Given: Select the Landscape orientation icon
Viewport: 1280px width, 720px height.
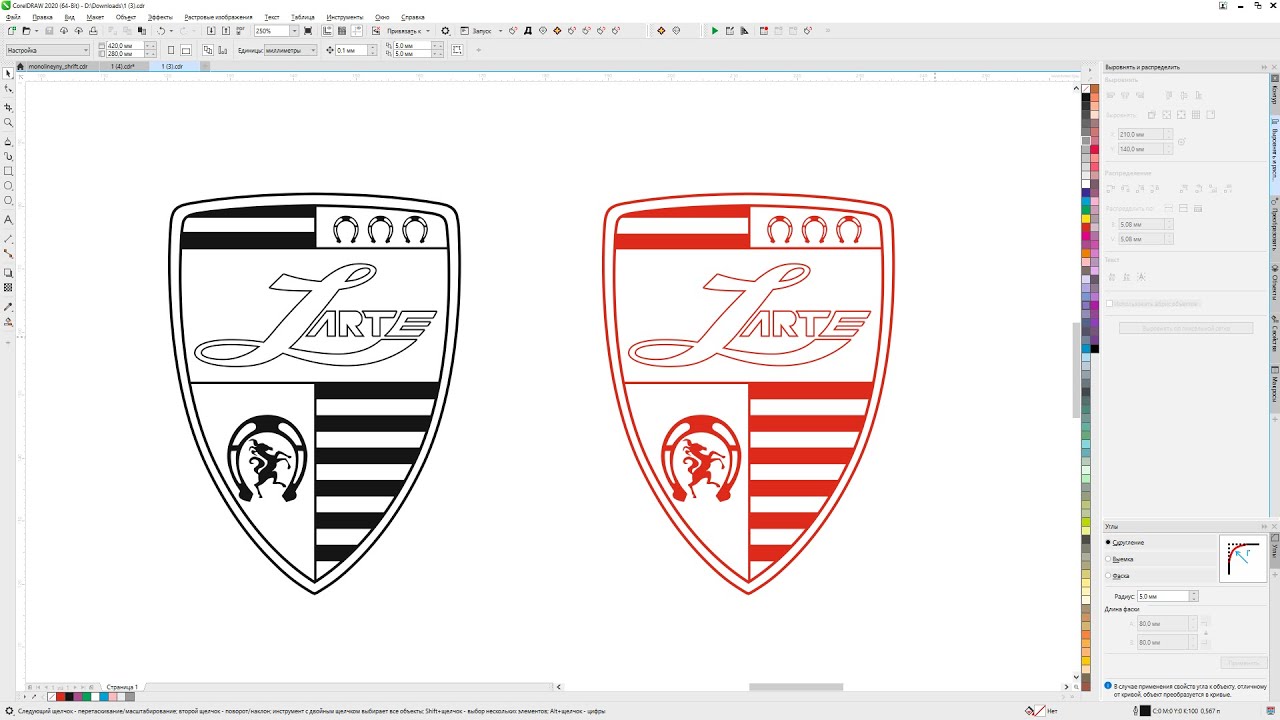Looking at the screenshot, I should coord(187,49).
